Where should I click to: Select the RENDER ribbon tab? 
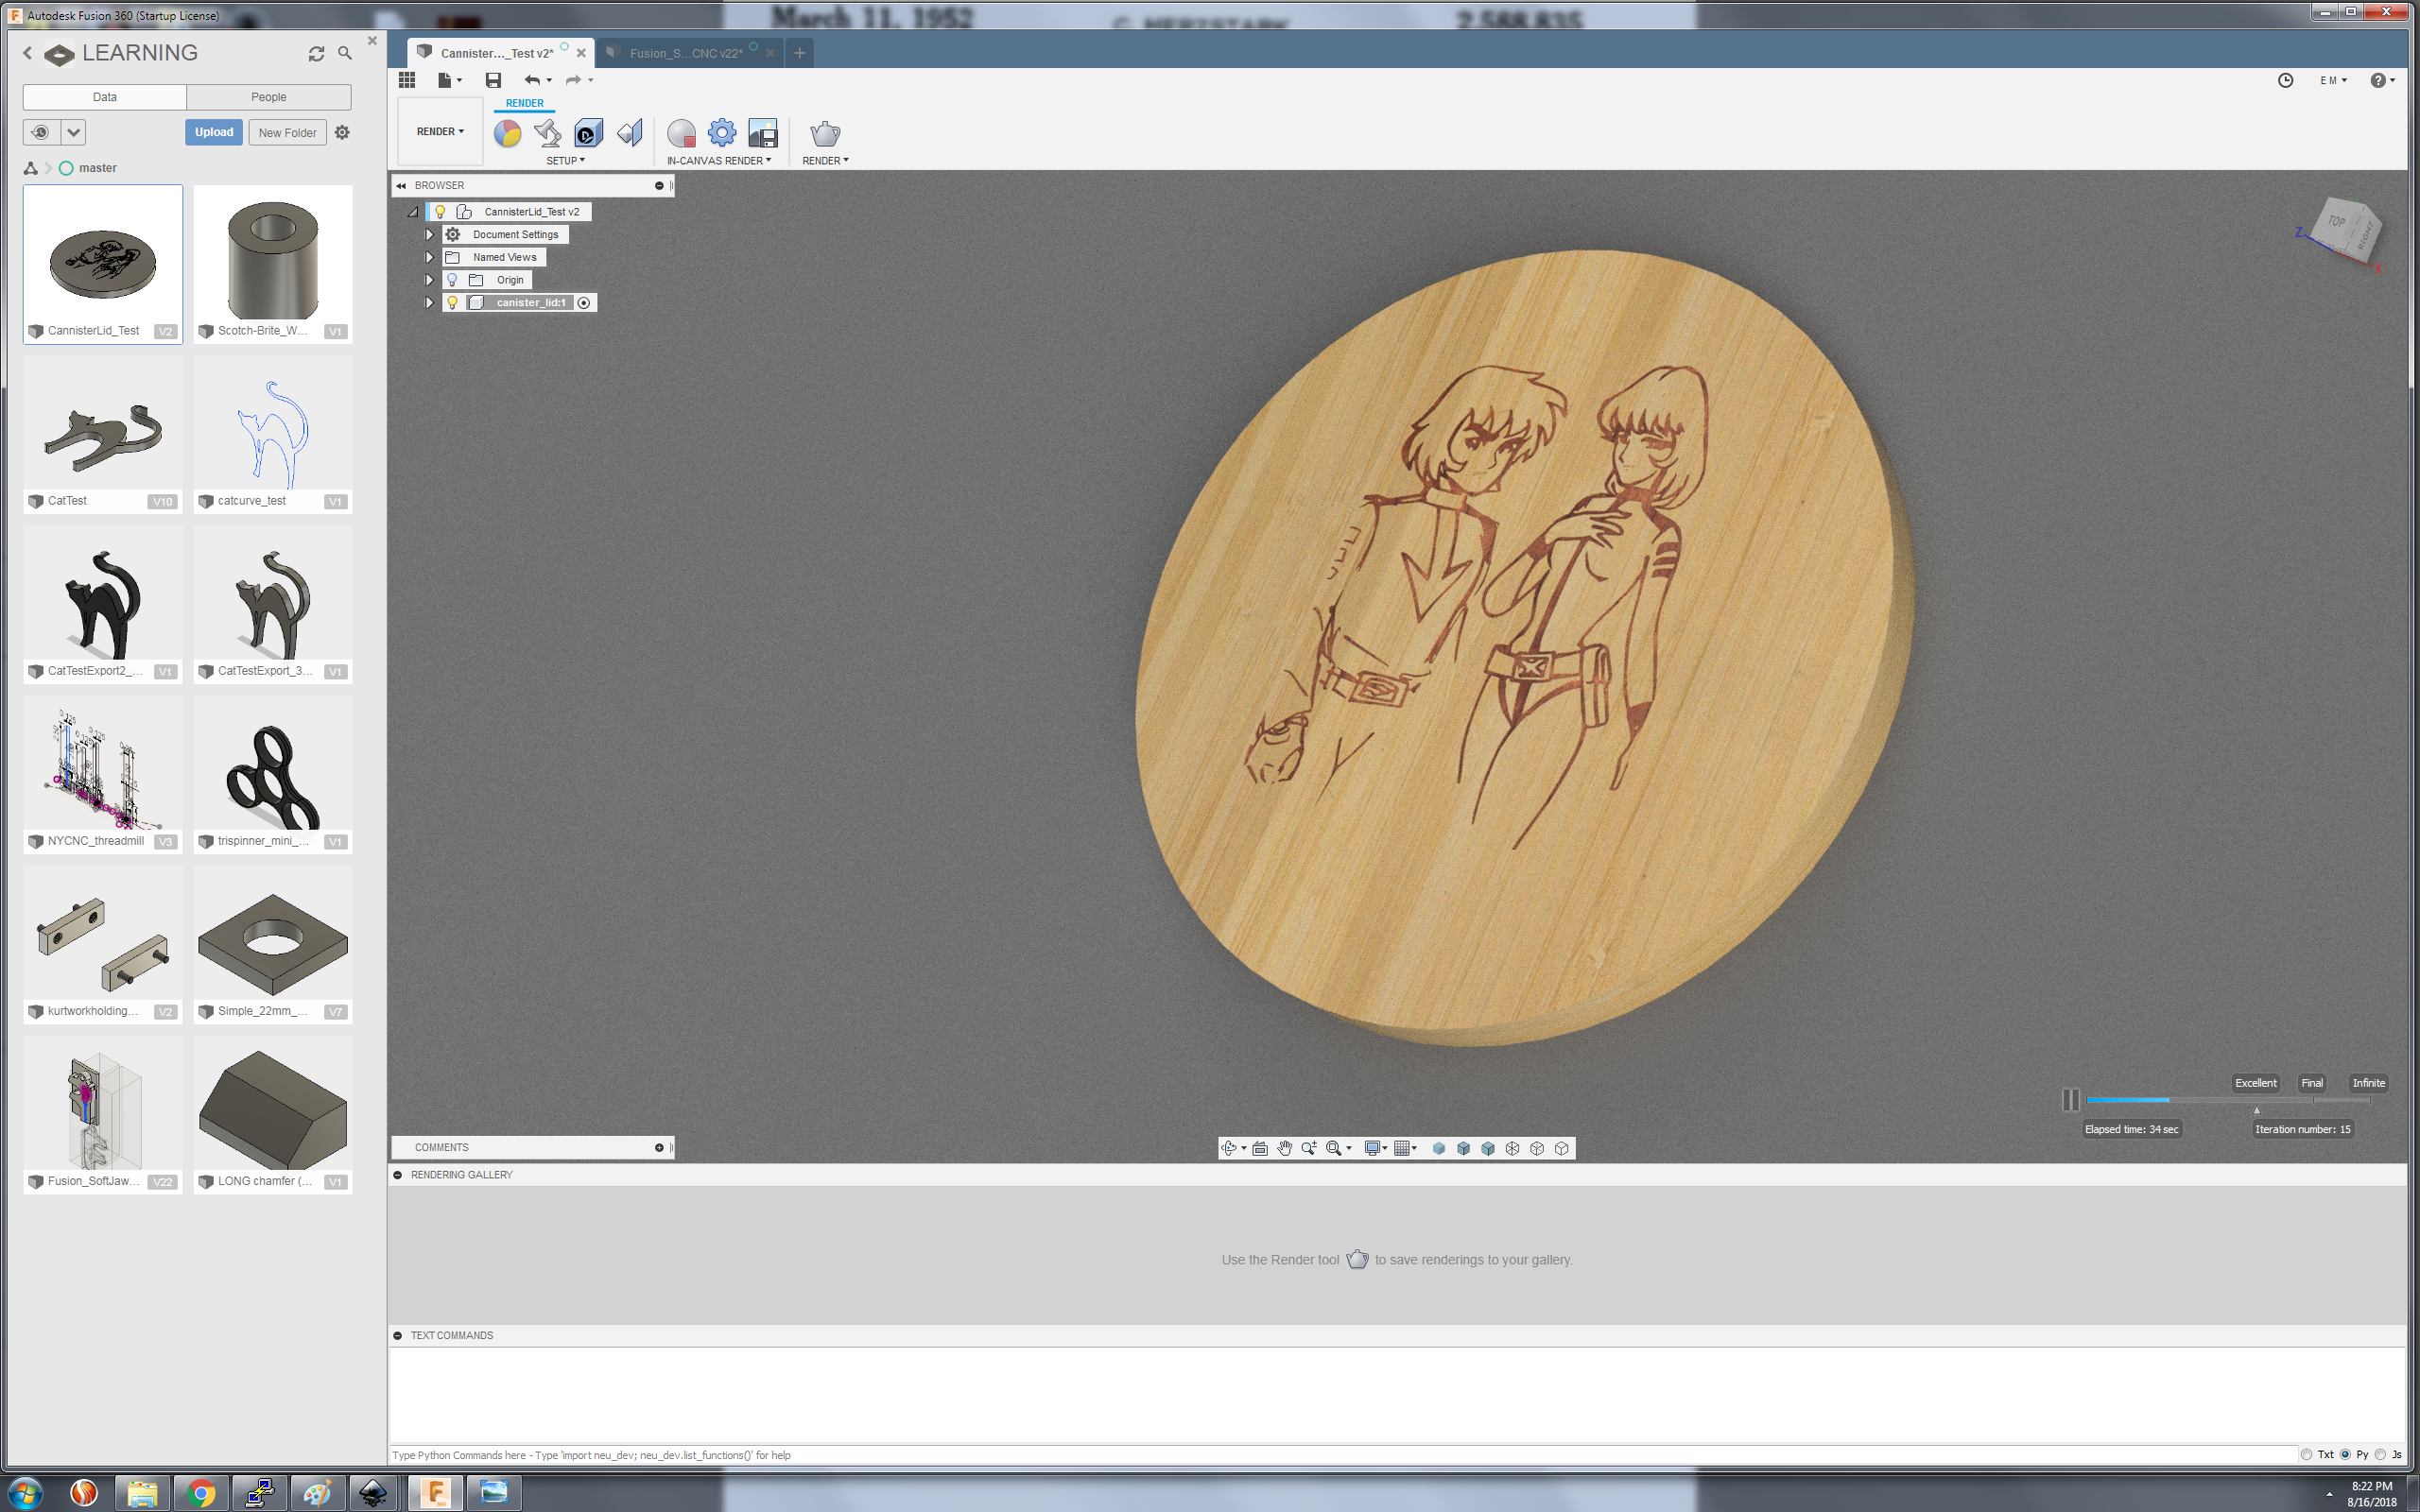pyautogui.click(x=524, y=103)
